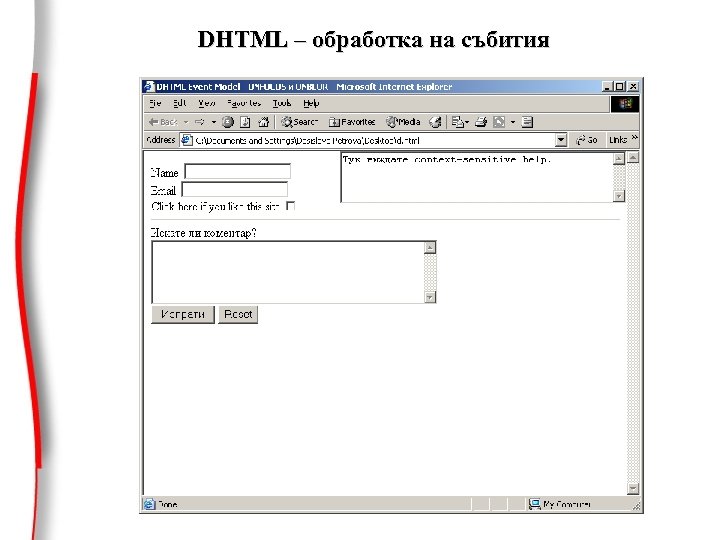Expand the Links bar chevron

click(x=635, y=137)
